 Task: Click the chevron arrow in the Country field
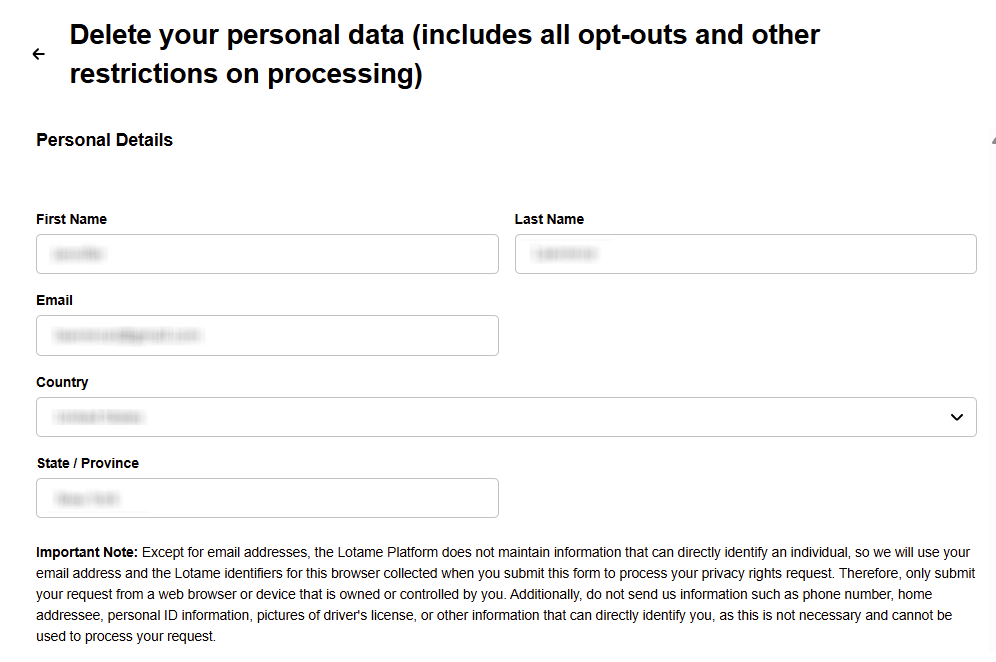957,417
